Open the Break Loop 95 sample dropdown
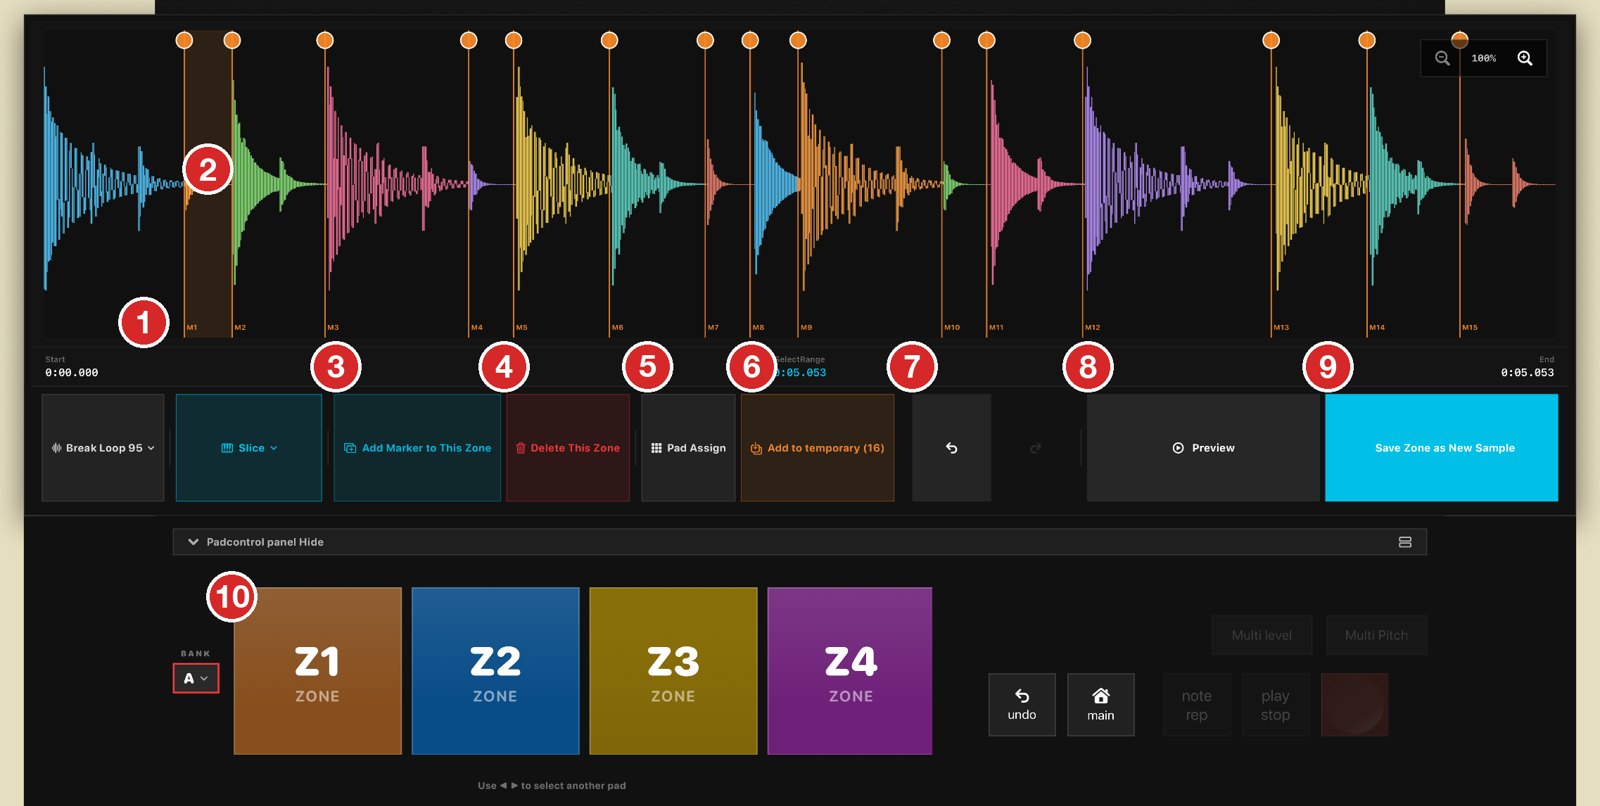Image resolution: width=1600 pixels, height=806 pixels. pos(103,448)
